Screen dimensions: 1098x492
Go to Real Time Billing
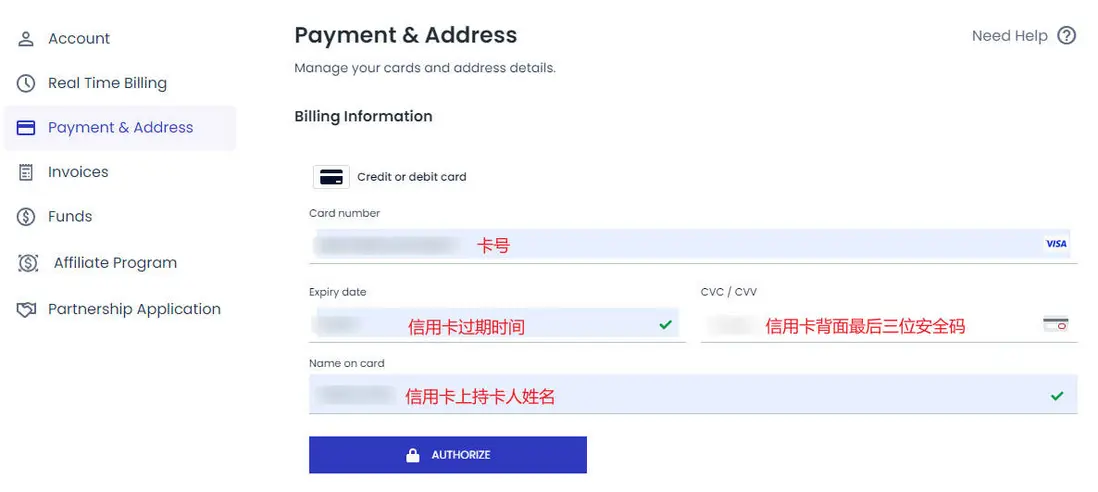coord(107,84)
